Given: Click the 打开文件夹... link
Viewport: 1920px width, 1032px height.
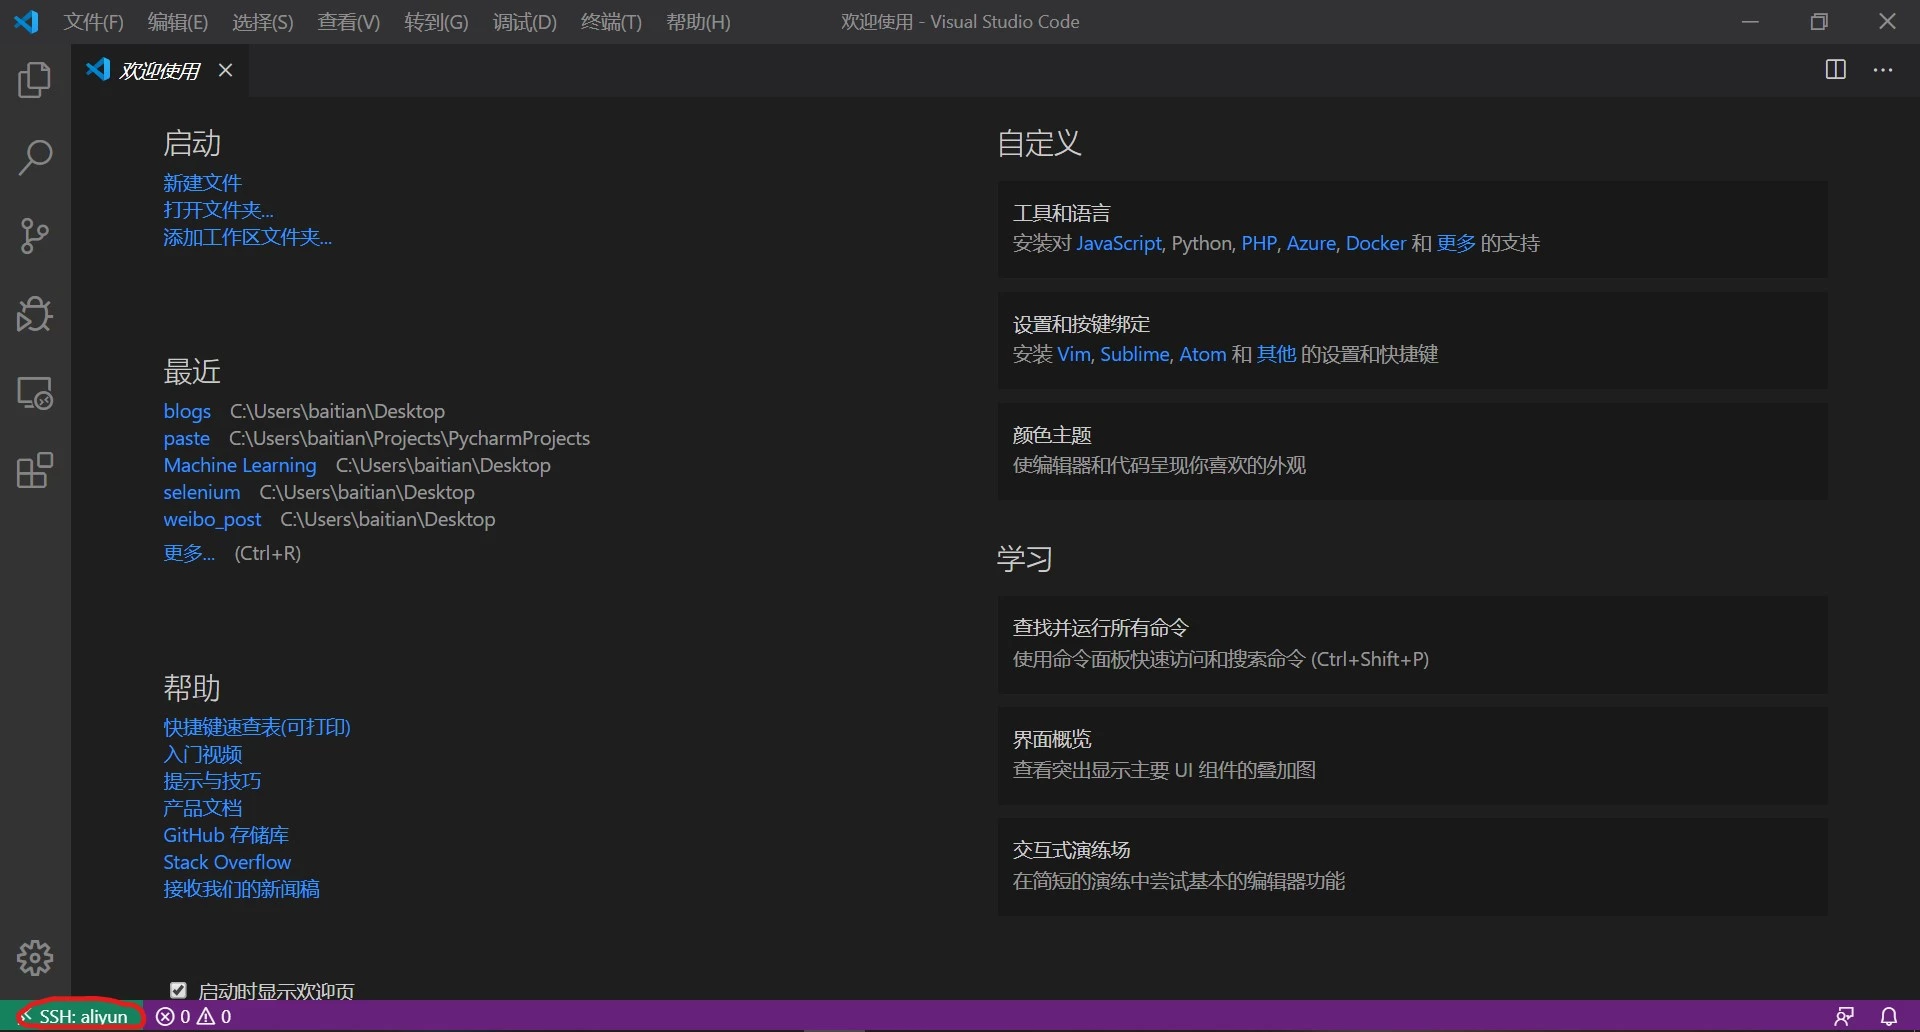Looking at the screenshot, I should 218,210.
